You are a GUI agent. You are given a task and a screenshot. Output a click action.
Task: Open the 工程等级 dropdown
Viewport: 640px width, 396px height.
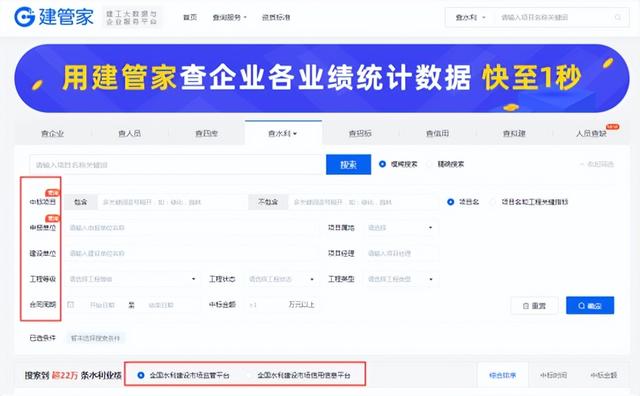coord(133,279)
